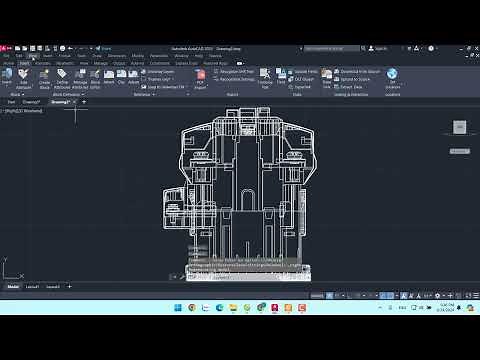The width and height of the screenshot is (480, 360).
Task: Click the Windows Start button on taskbar
Action: (178, 308)
